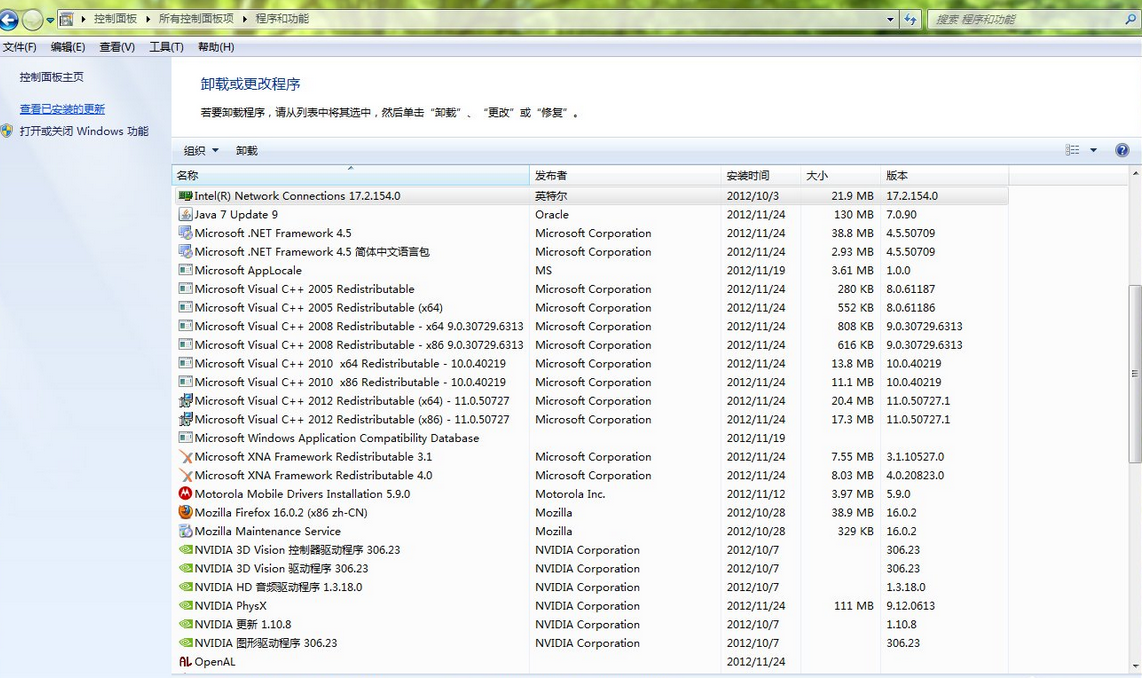Click the Motorola Mobile Drivers icon

point(185,494)
